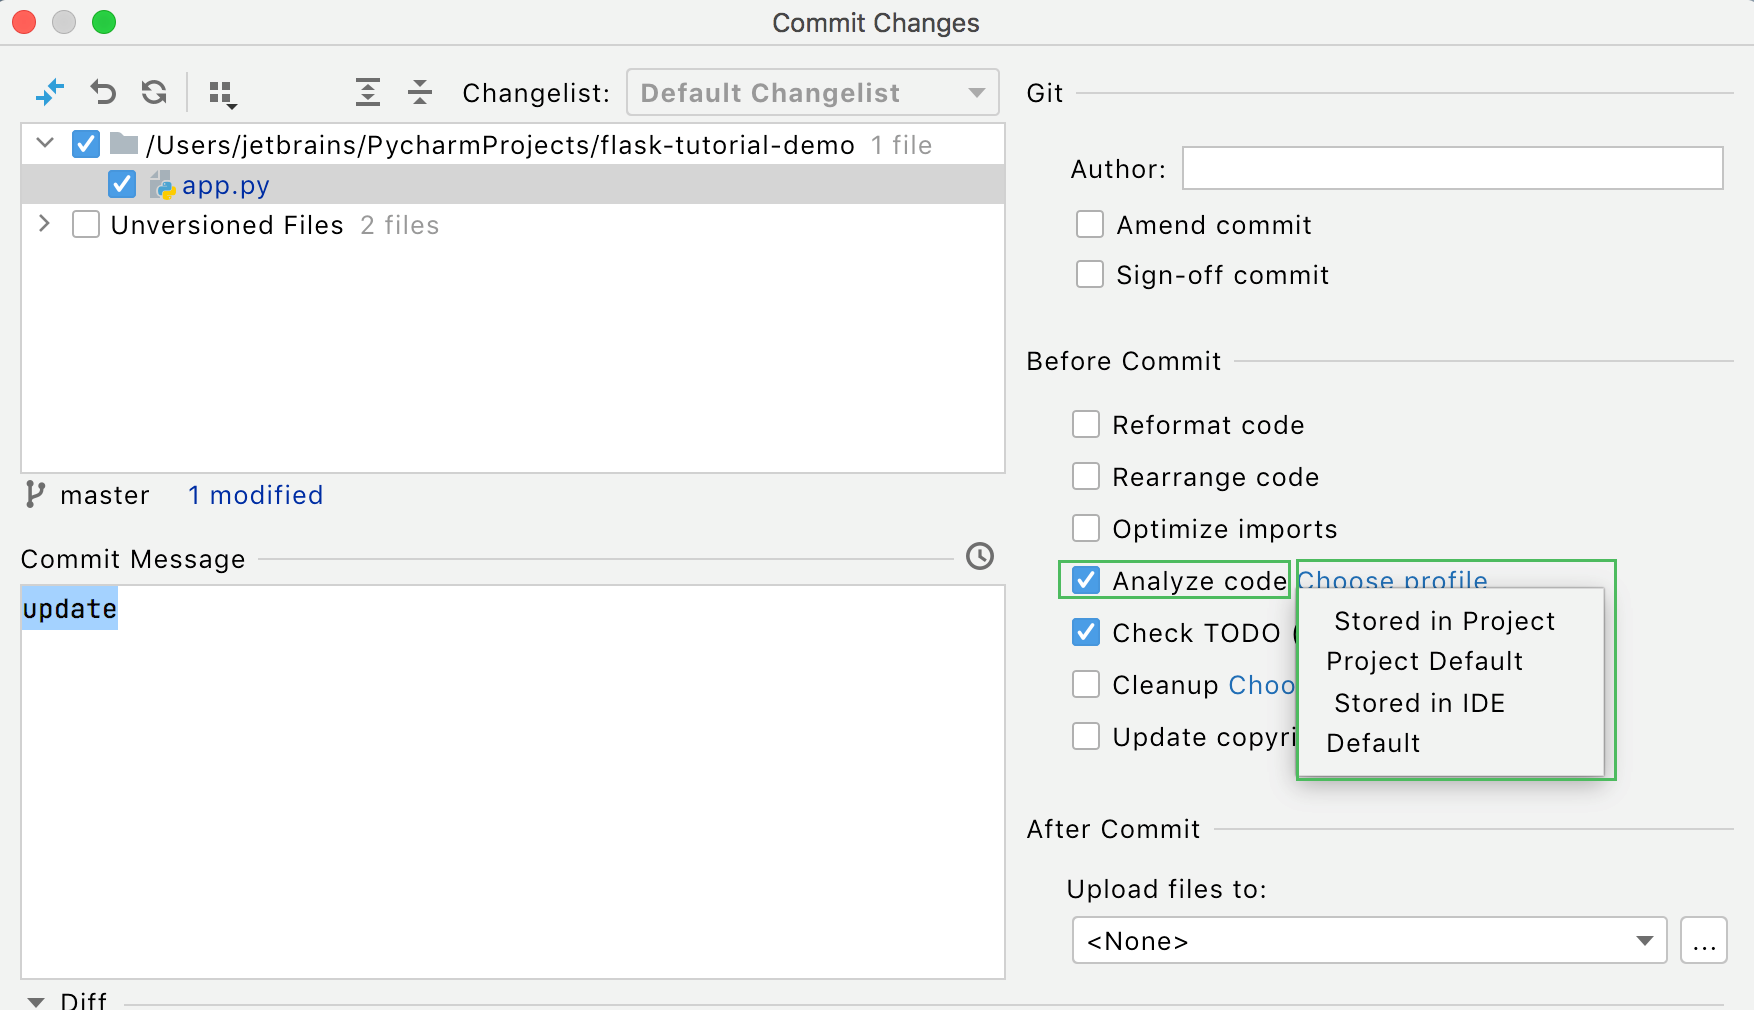Open the Group By options icon

click(221, 92)
